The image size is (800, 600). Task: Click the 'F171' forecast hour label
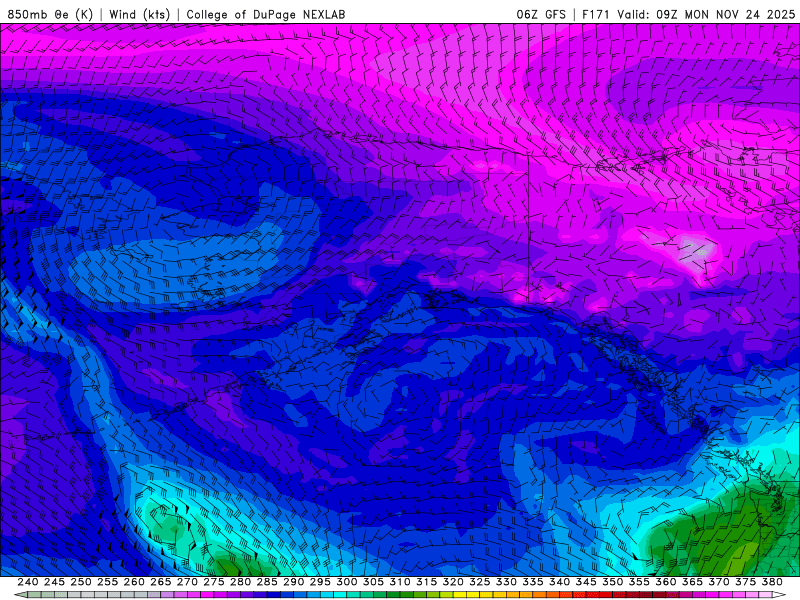pos(596,14)
